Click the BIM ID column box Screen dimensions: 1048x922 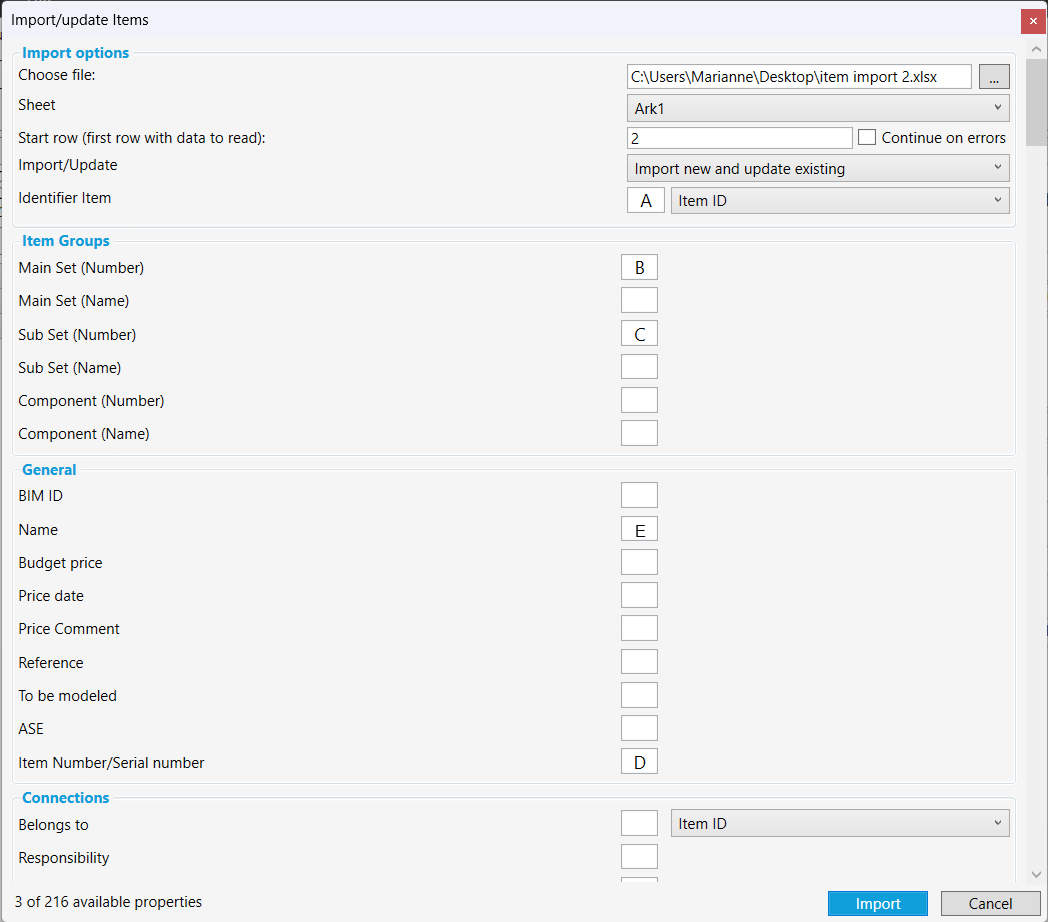point(639,496)
